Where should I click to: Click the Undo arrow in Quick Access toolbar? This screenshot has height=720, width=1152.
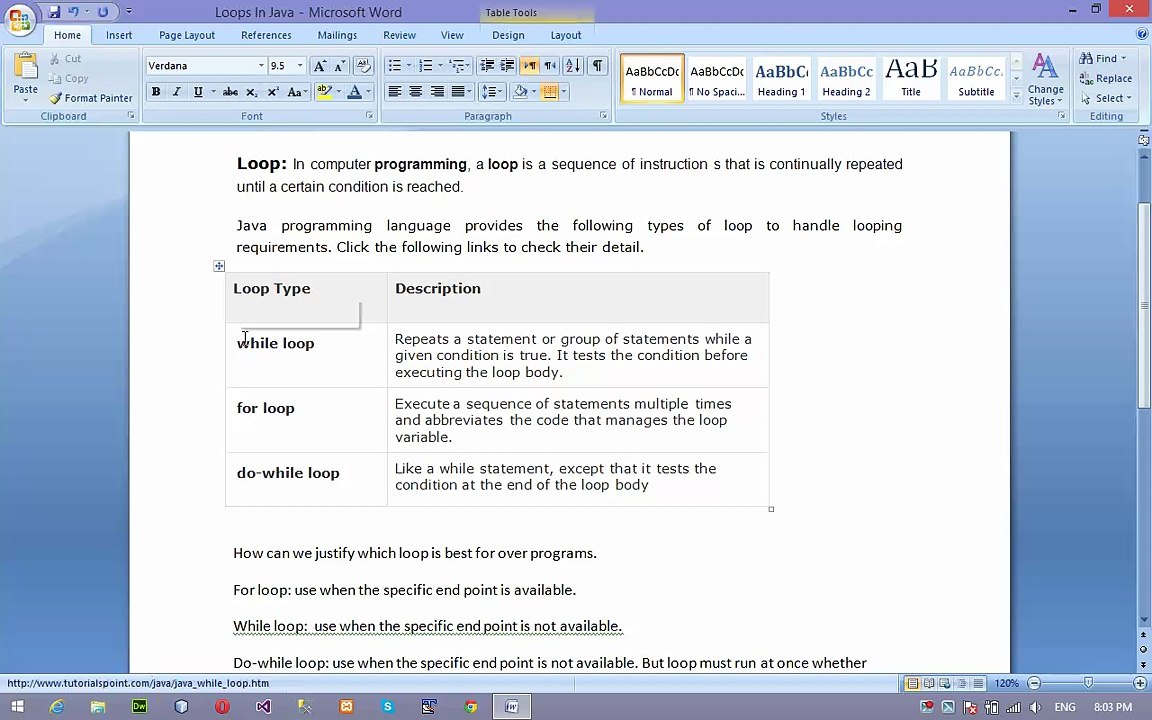pyautogui.click(x=73, y=12)
